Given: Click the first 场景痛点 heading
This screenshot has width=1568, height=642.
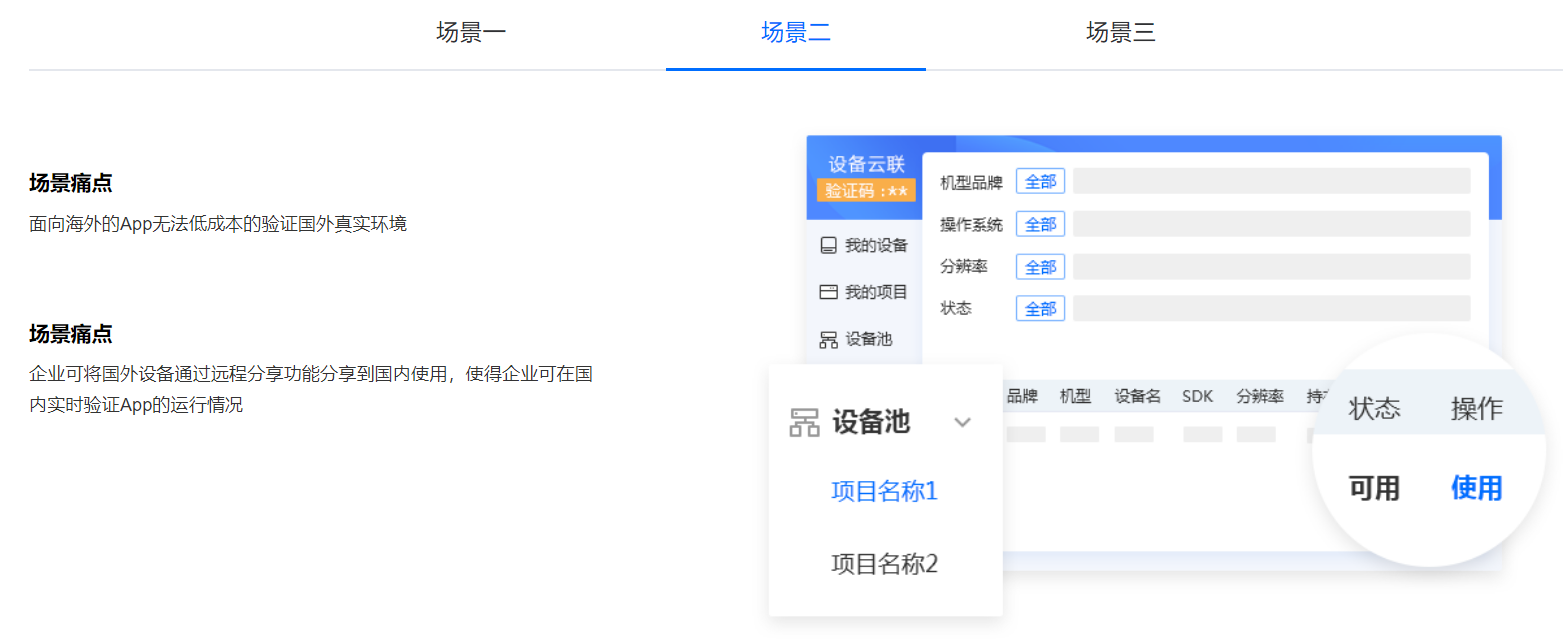Looking at the screenshot, I should point(71,183).
